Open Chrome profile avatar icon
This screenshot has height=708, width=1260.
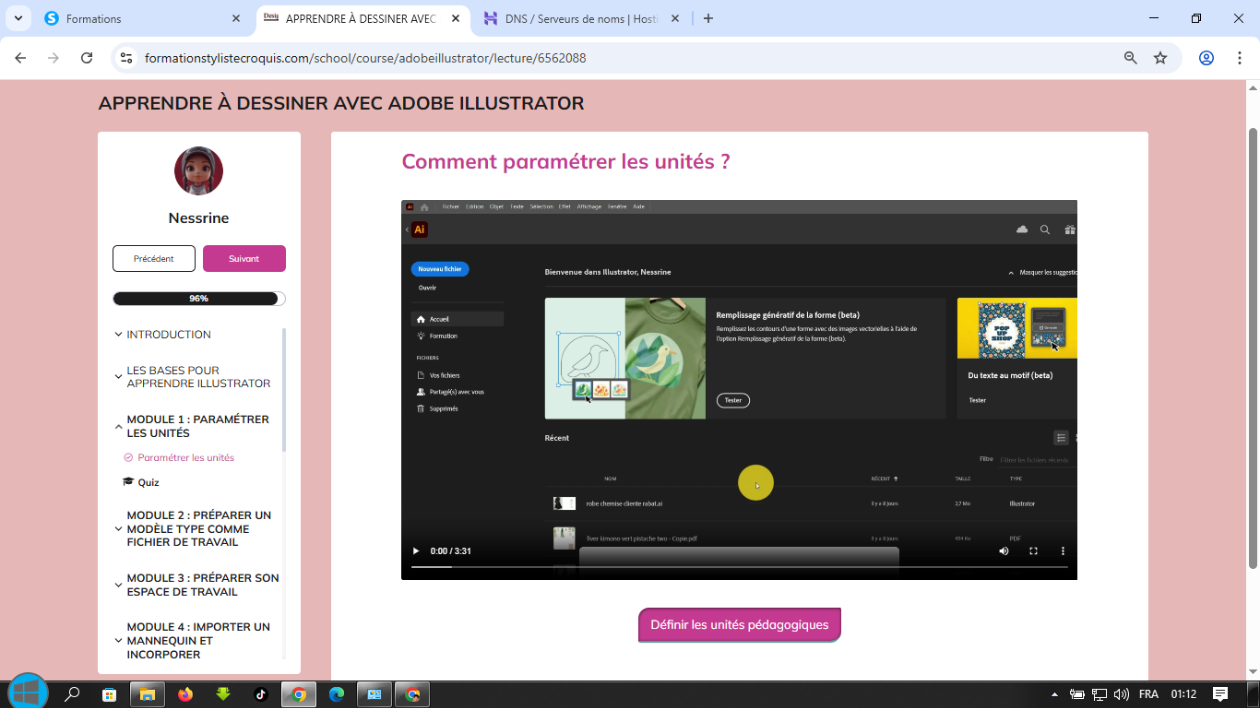tap(1206, 58)
